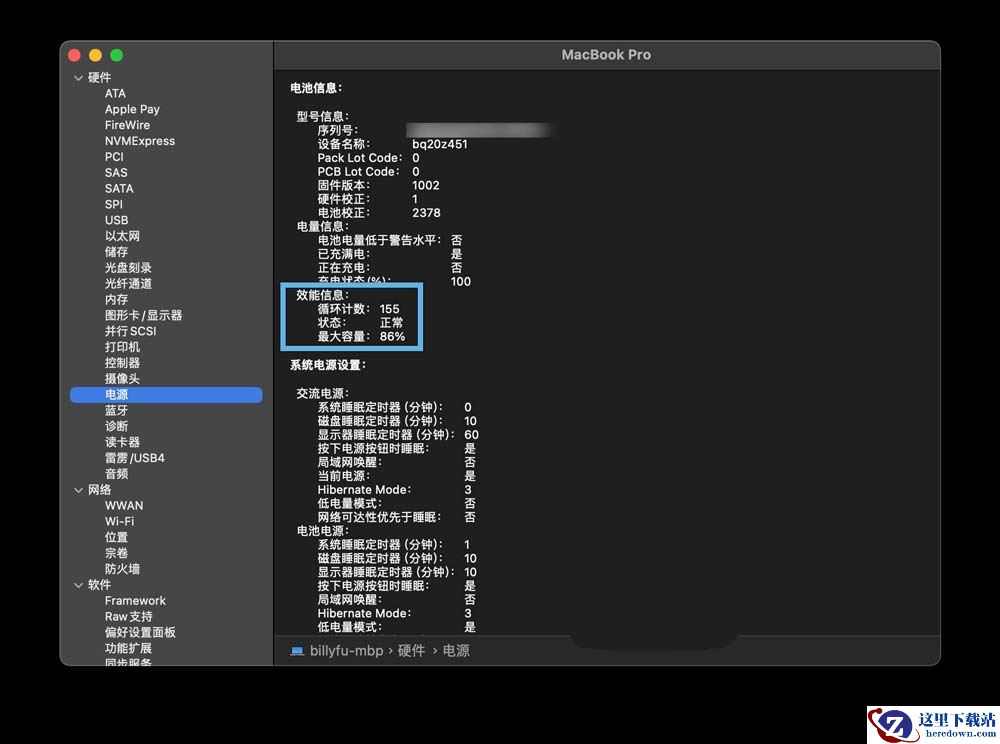Select 内存 in sidebar
This screenshot has width=1000, height=744.
tap(116, 300)
